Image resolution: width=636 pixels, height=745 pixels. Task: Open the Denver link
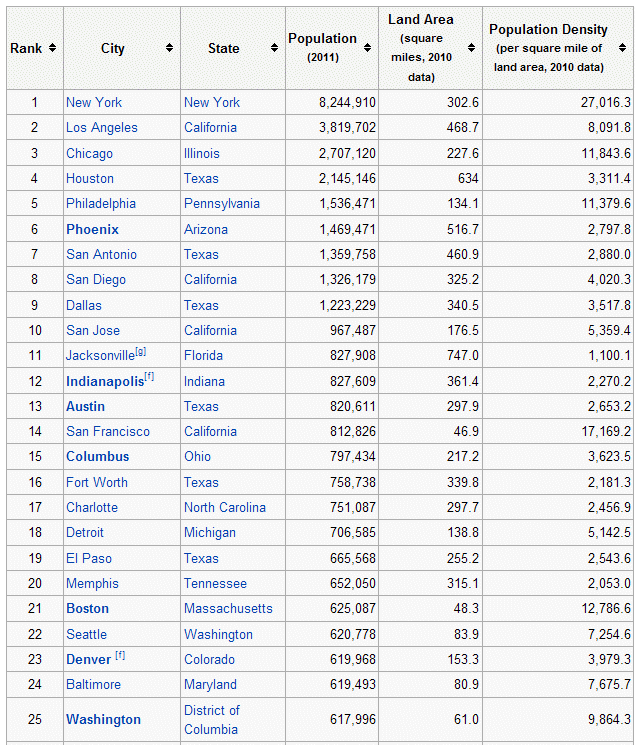coord(88,659)
